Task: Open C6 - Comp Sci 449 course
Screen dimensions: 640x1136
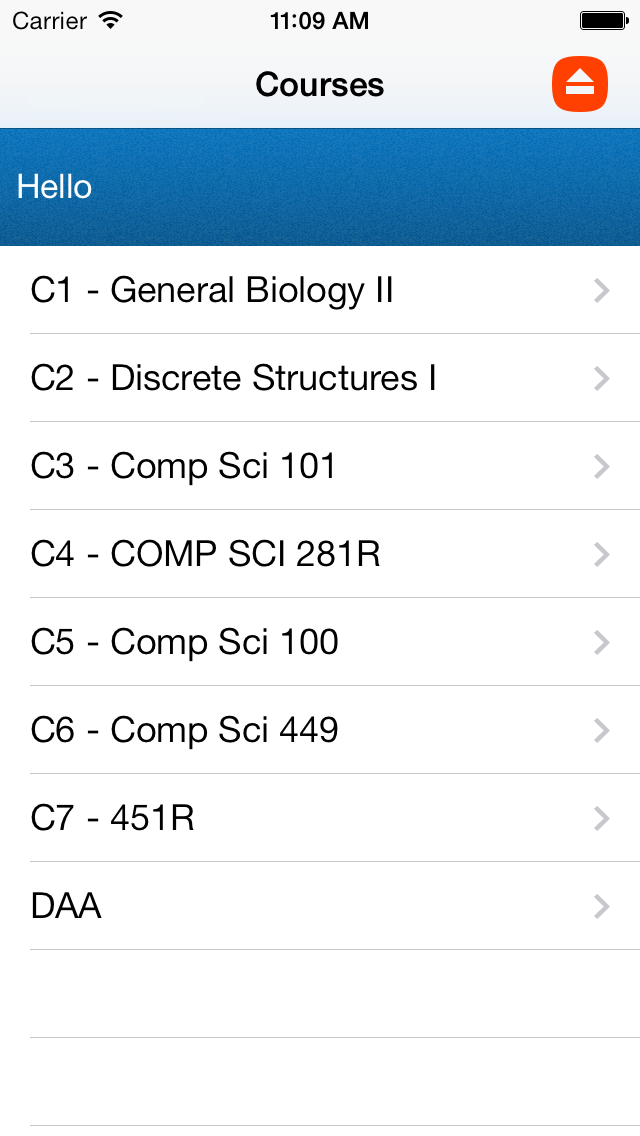Action: tap(185, 730)
